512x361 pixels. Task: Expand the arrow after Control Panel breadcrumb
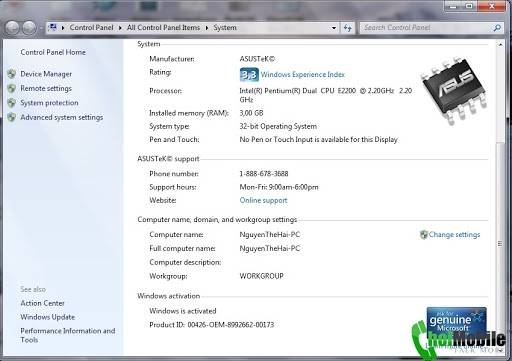(120, 28)
